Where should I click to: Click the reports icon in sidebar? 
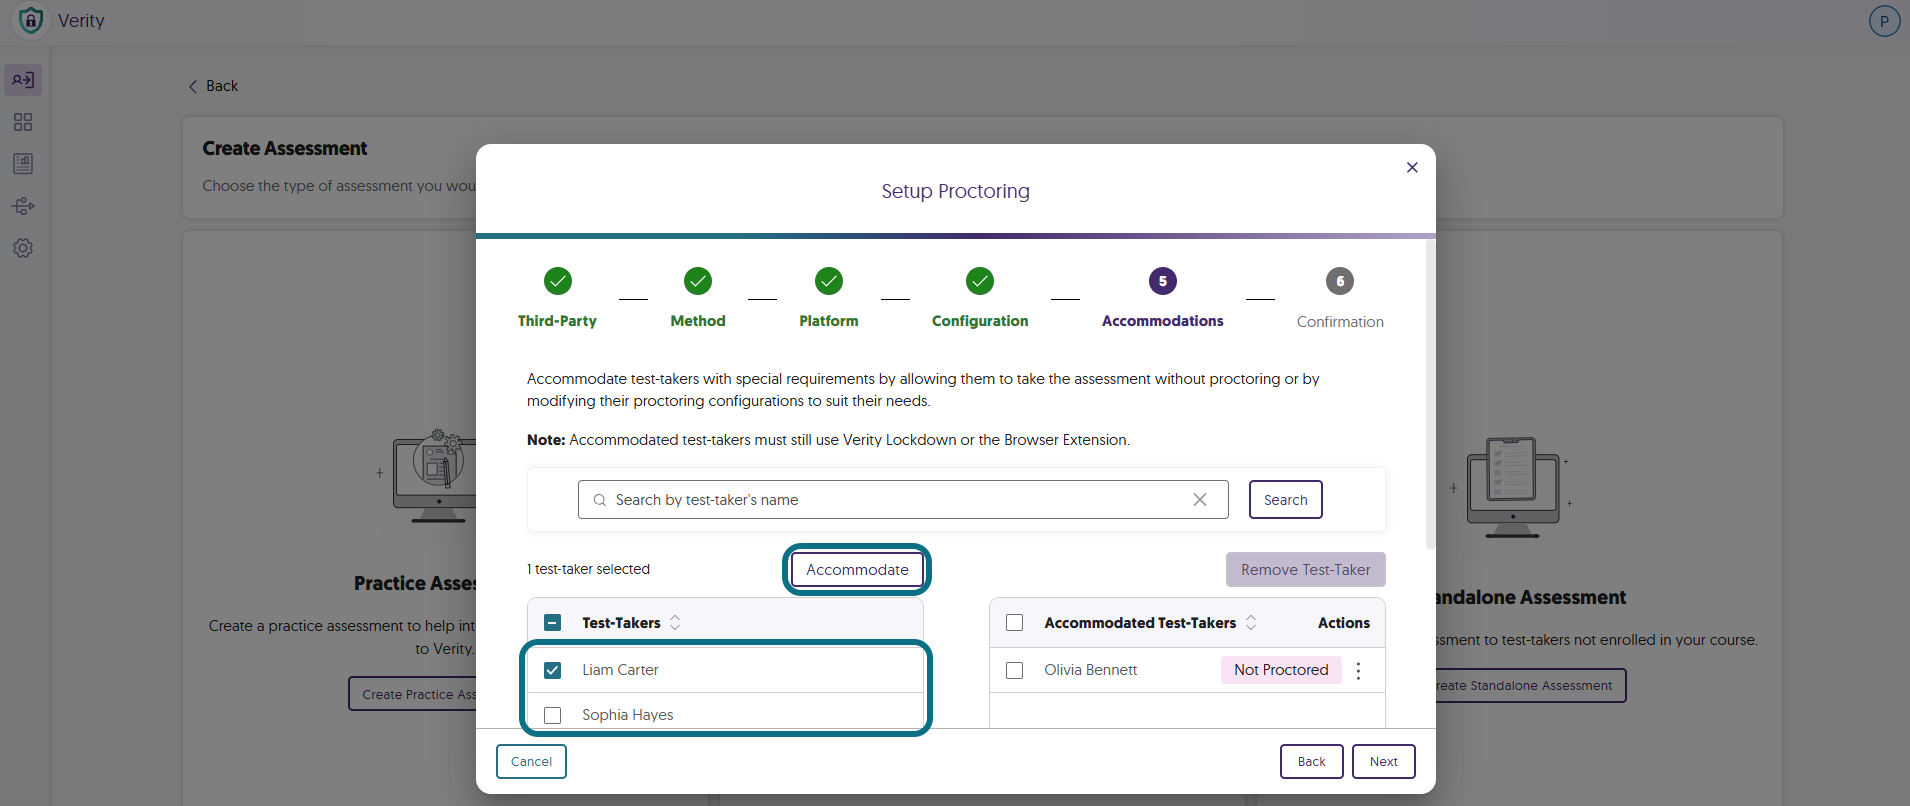23,164
